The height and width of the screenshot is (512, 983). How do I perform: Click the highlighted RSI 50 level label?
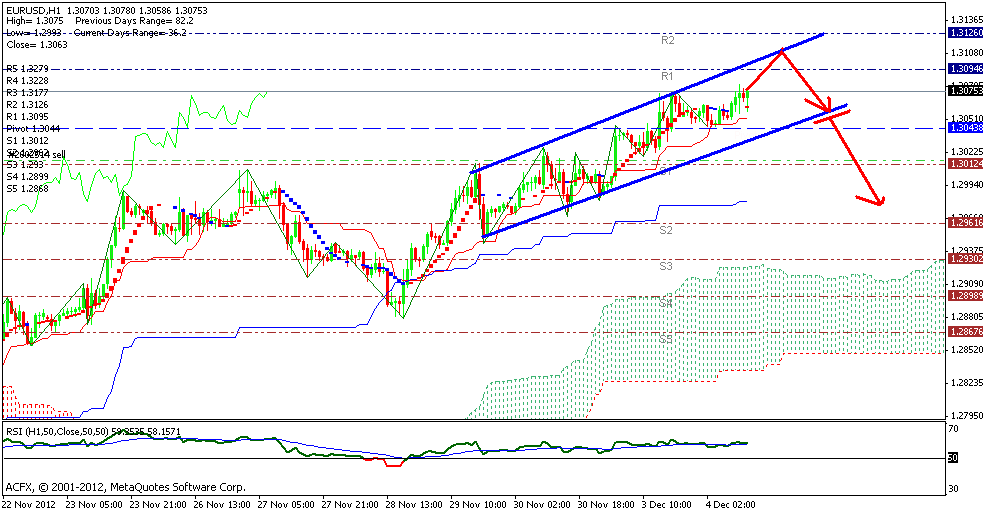tap(953, 458)
